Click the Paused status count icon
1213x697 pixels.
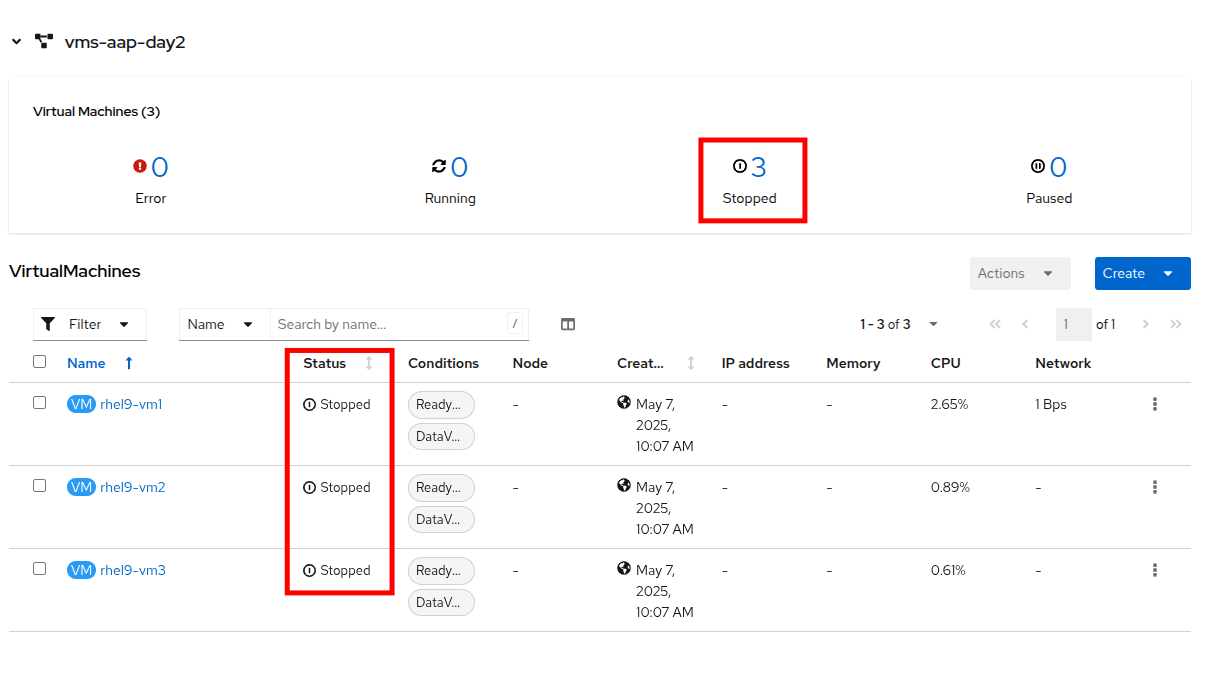(1038, 166)
